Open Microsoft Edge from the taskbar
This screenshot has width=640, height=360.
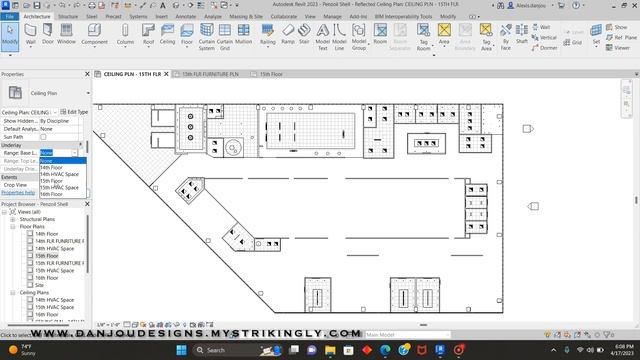[x=385, y=350]
